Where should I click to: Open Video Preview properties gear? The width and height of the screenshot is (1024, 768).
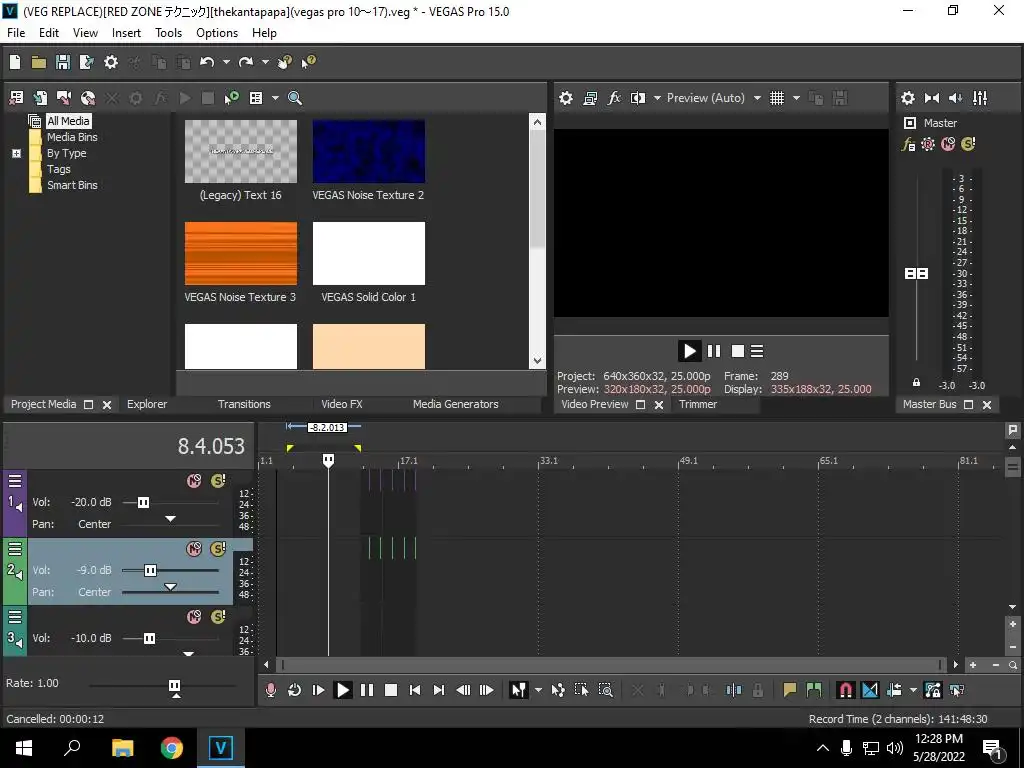(566, 98)
